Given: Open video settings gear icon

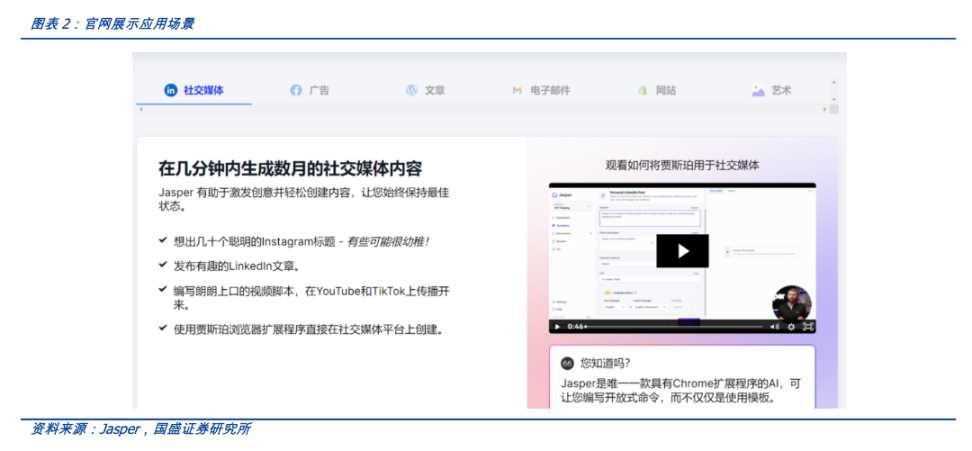Looking at the screenshot, I should (x=791, y=326).
